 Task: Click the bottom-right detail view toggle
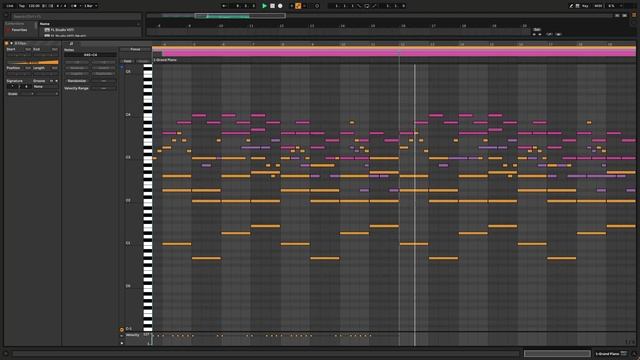coord(634,354)
